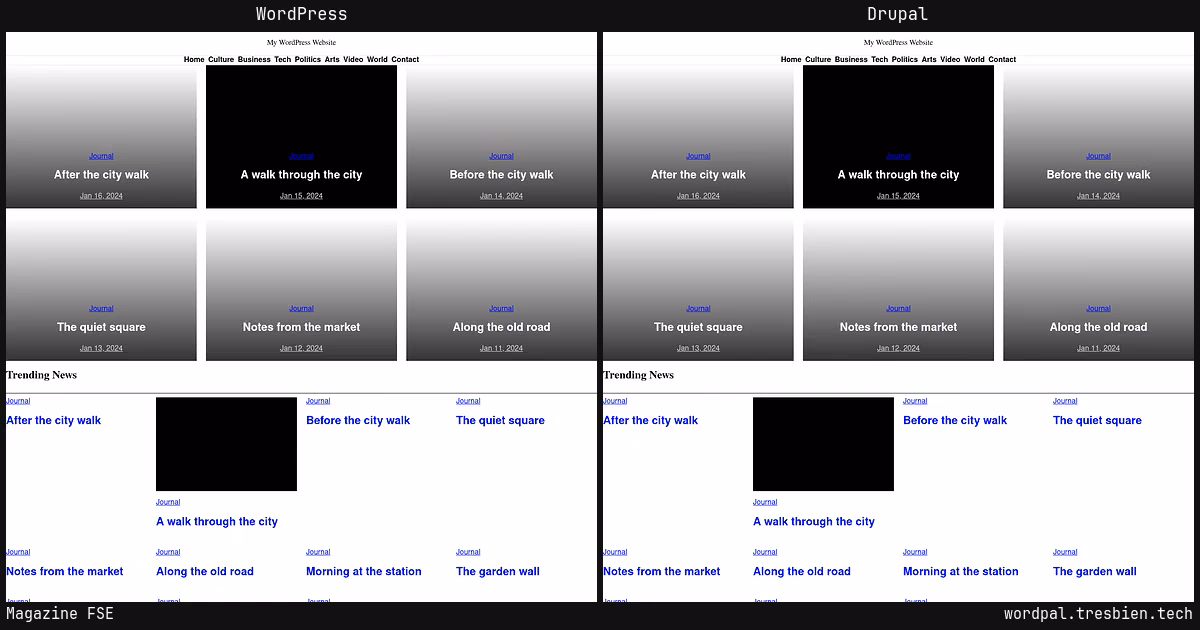Go to Arts in Drupal pane menu
Screen dimensions: 1200x630
pos(929,60)
